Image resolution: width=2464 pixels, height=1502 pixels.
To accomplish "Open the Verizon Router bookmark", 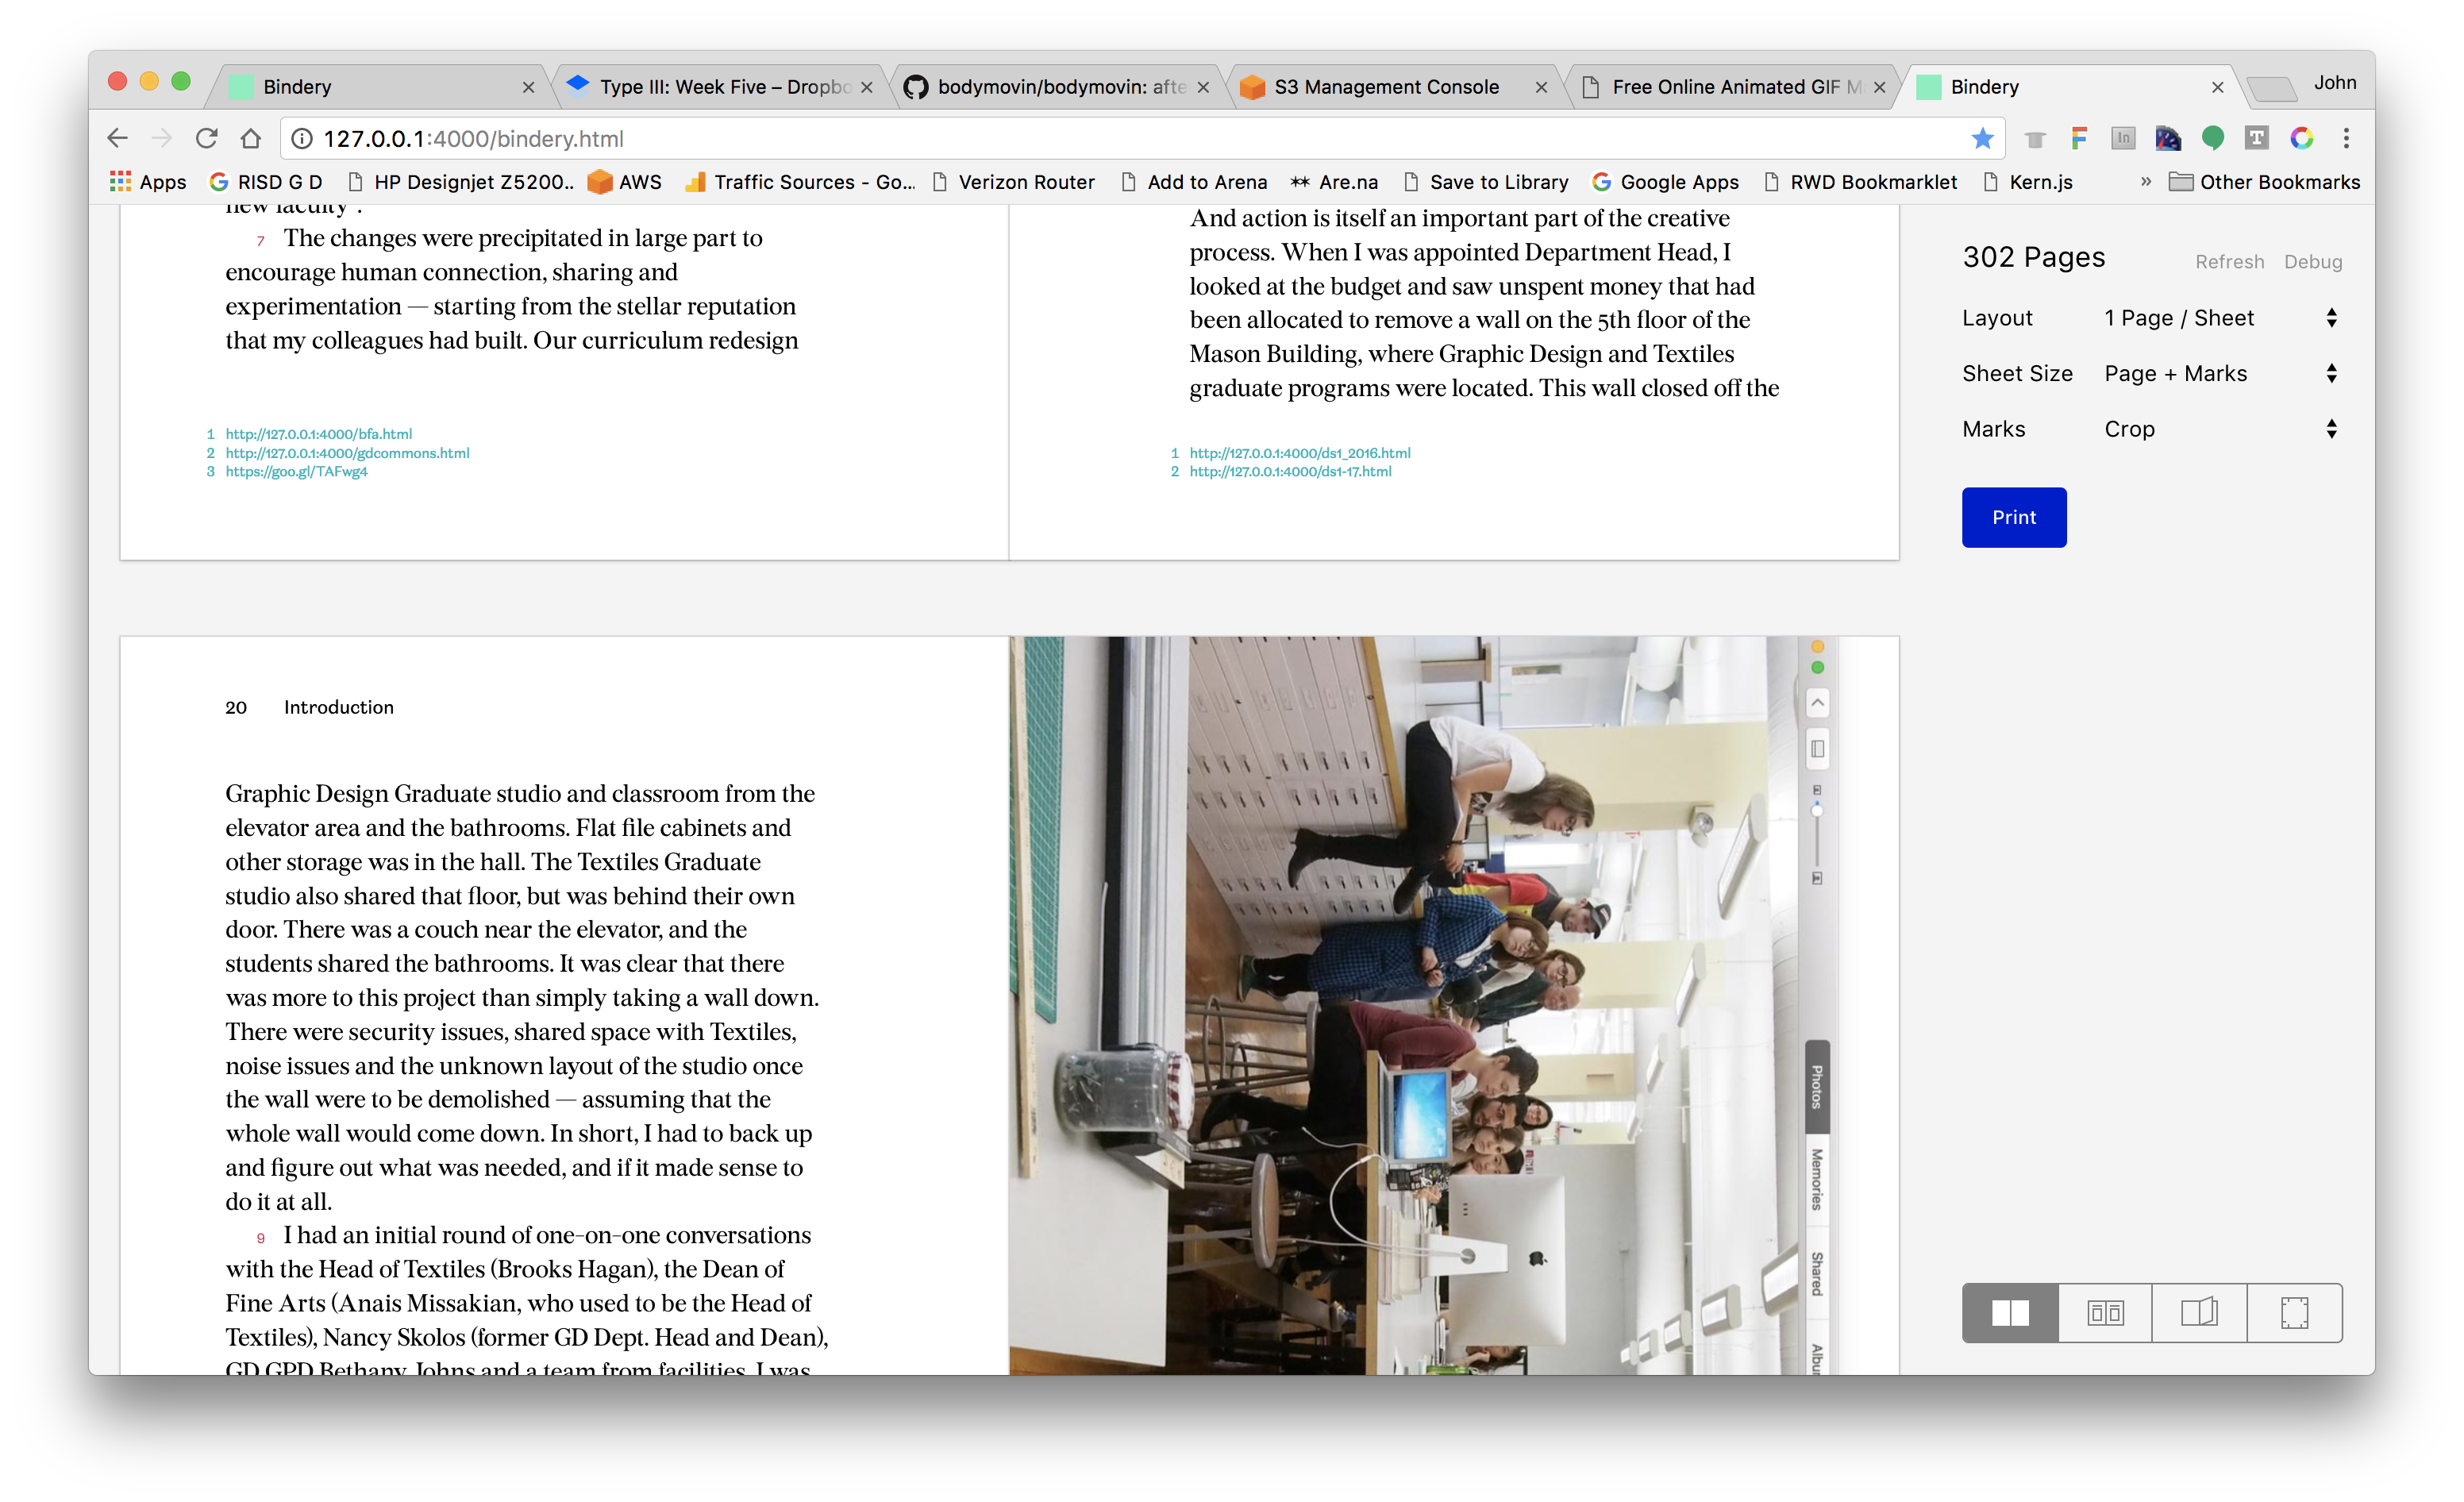I will click(1013, 182).
